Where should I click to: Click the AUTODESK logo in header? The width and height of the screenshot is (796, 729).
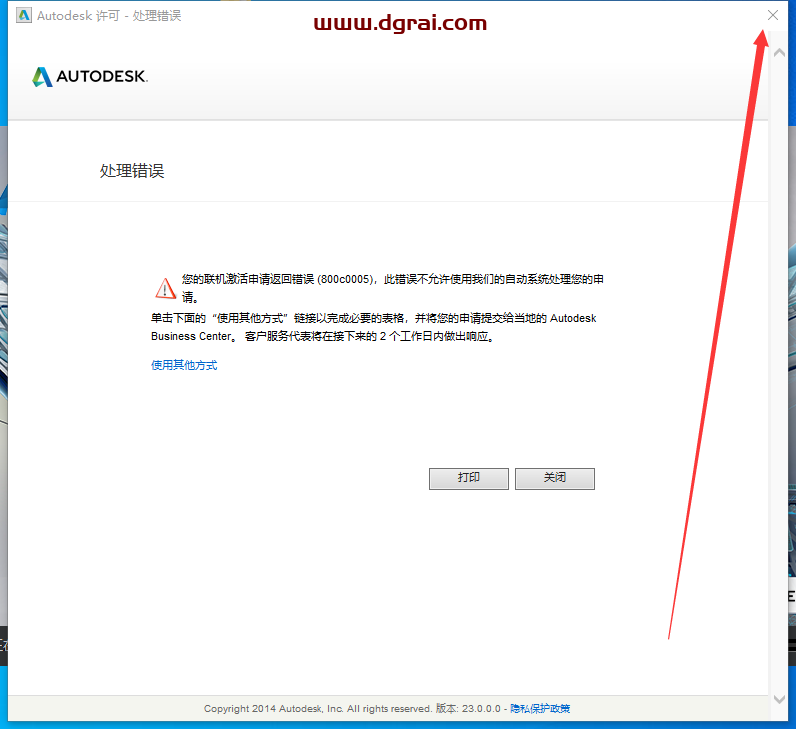[x=90, y=77]
